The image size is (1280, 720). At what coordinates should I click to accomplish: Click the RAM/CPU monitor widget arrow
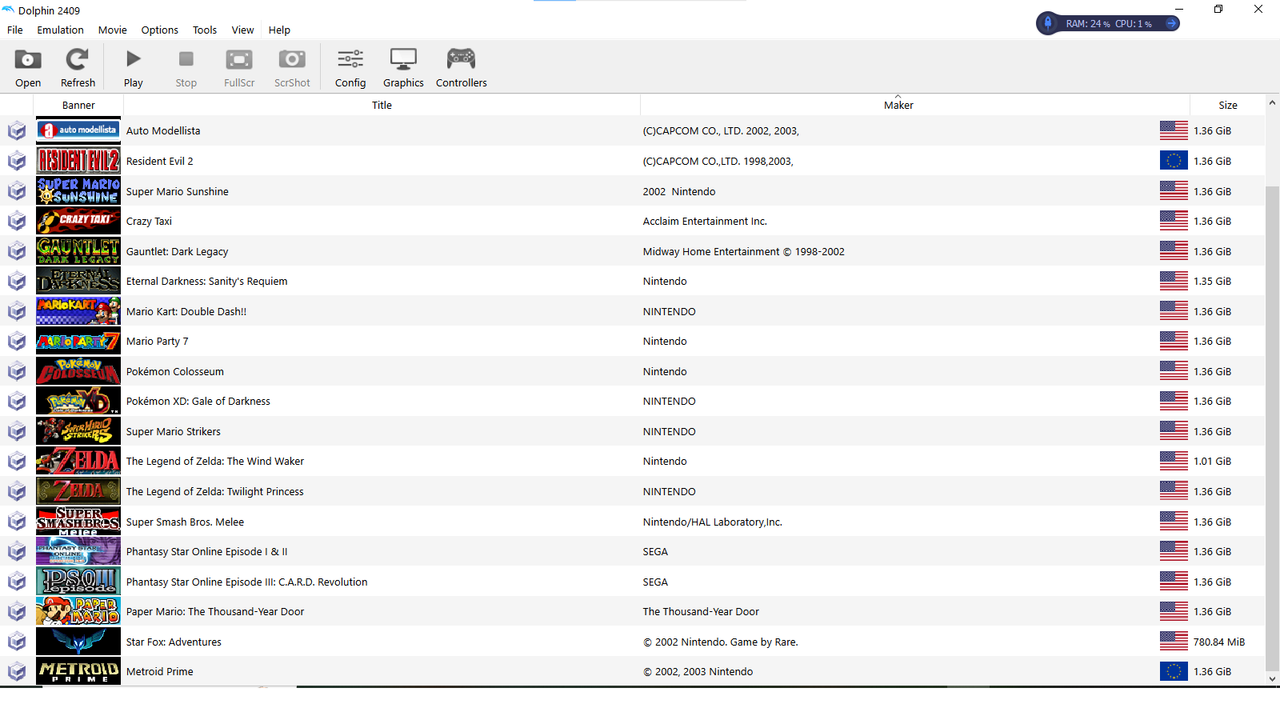(1171, 23)
